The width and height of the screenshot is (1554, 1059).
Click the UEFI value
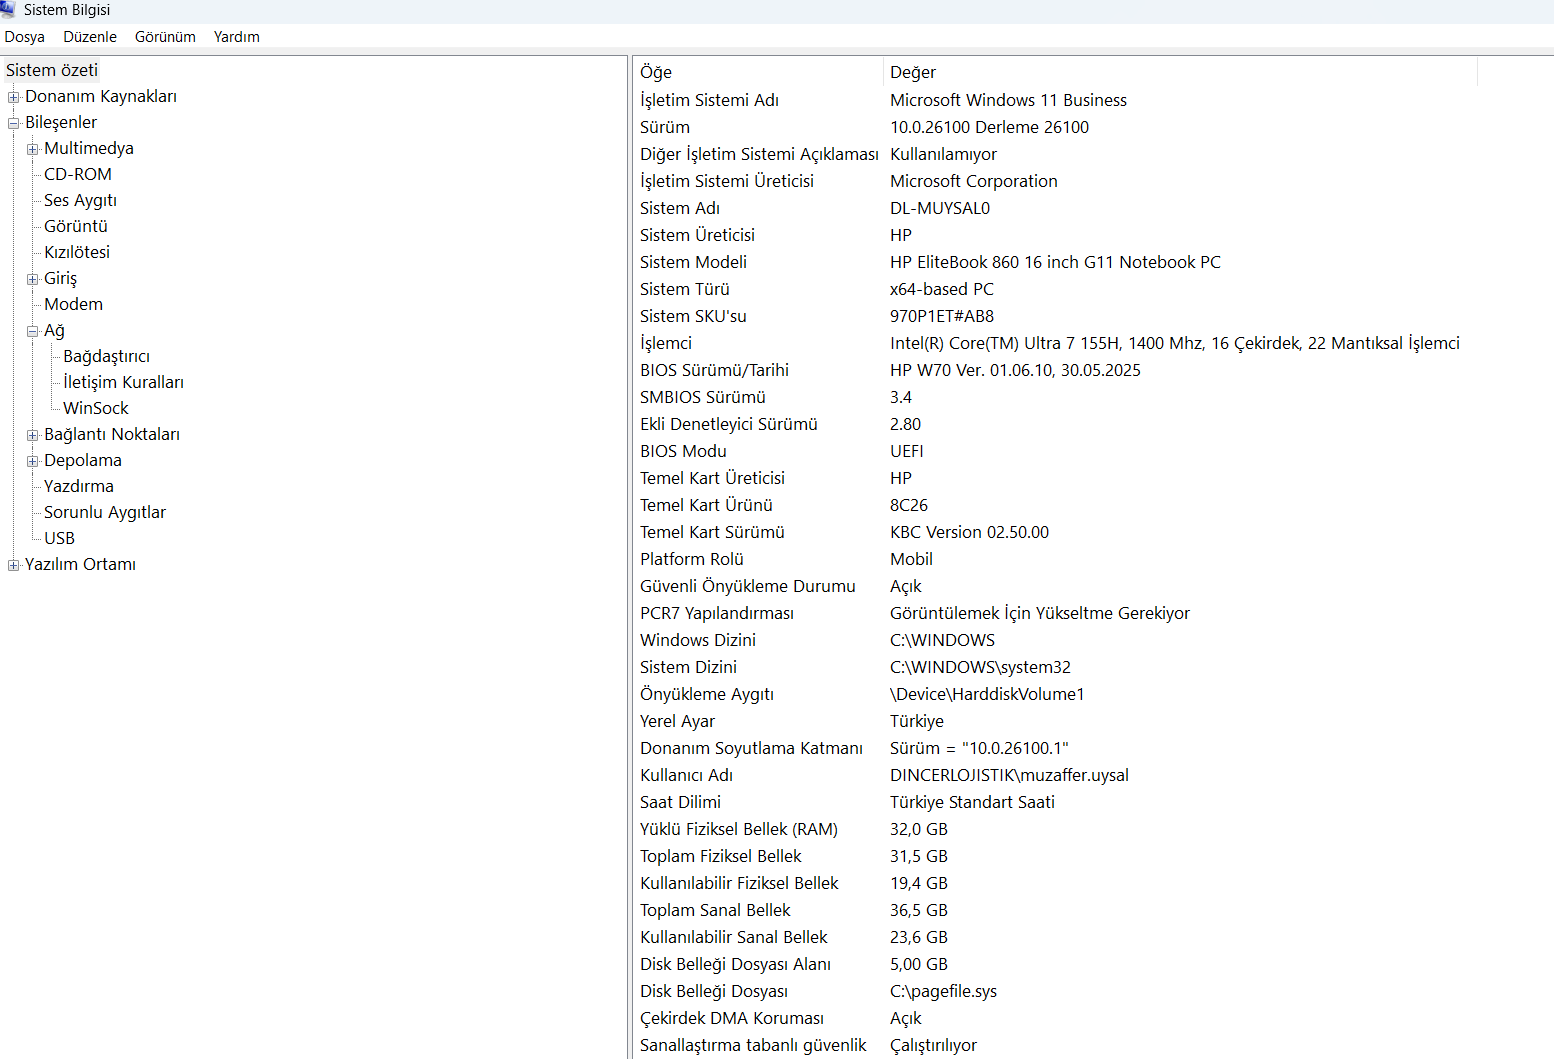(907, 451)
